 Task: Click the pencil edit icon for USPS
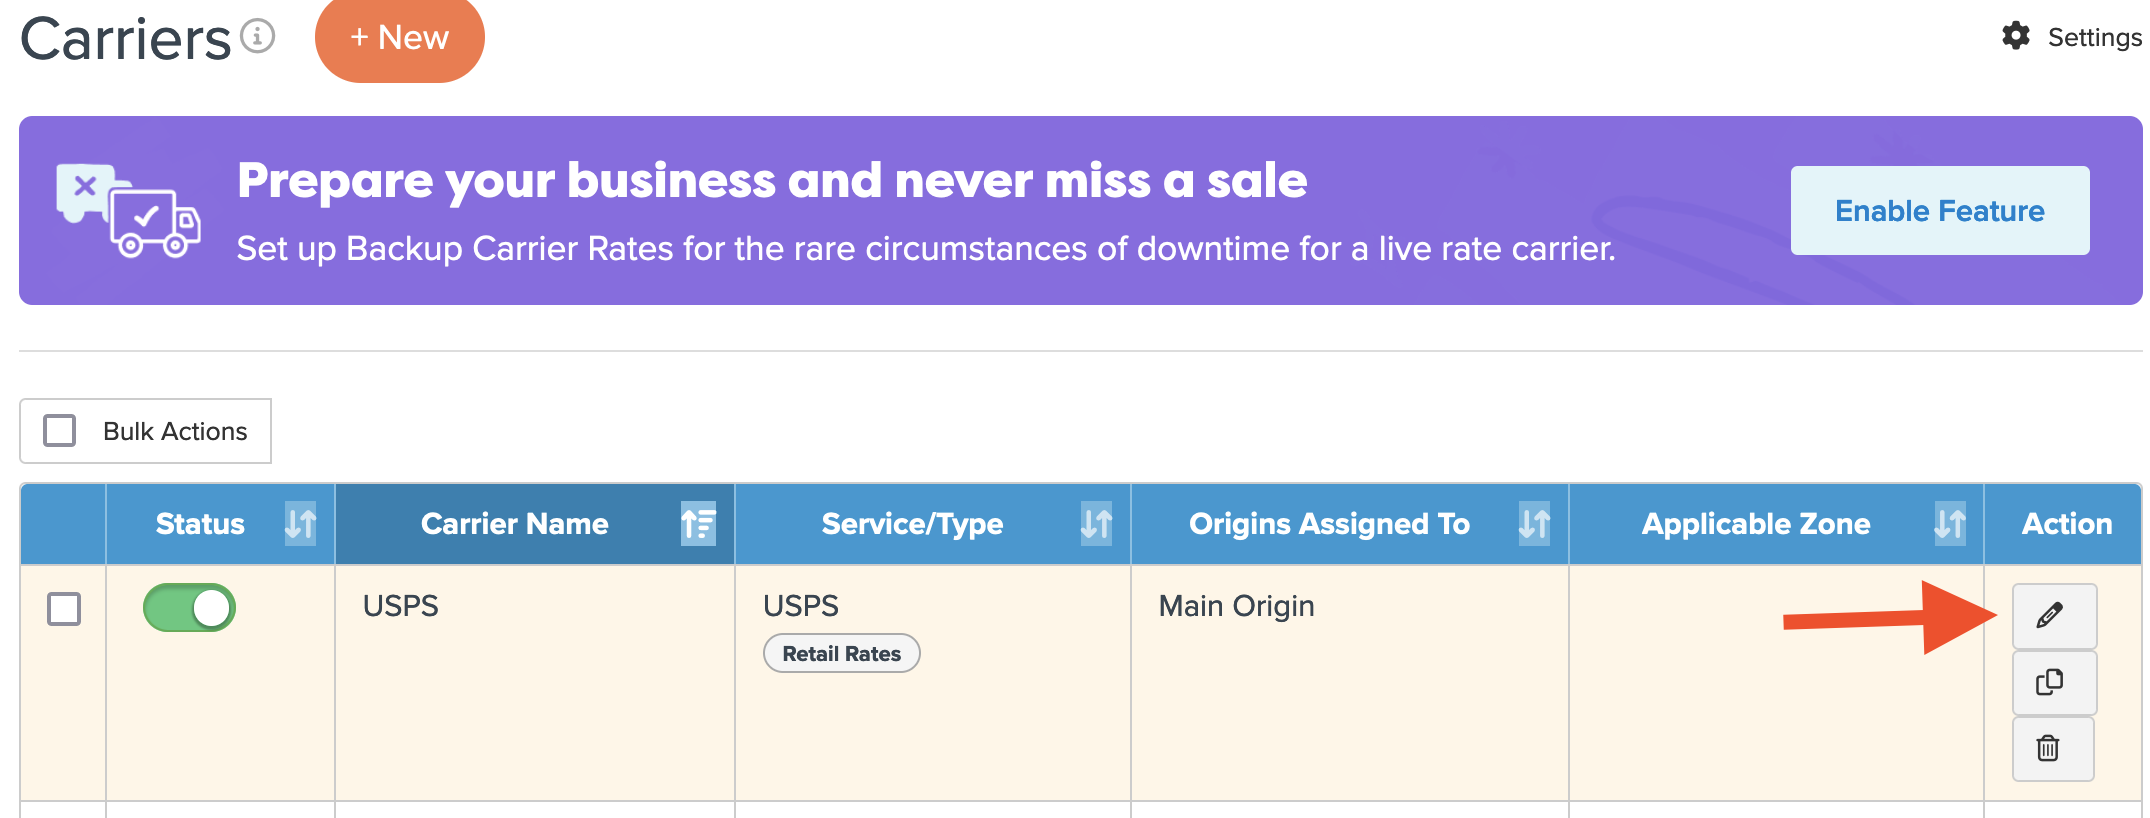(x=2052, y=615)
